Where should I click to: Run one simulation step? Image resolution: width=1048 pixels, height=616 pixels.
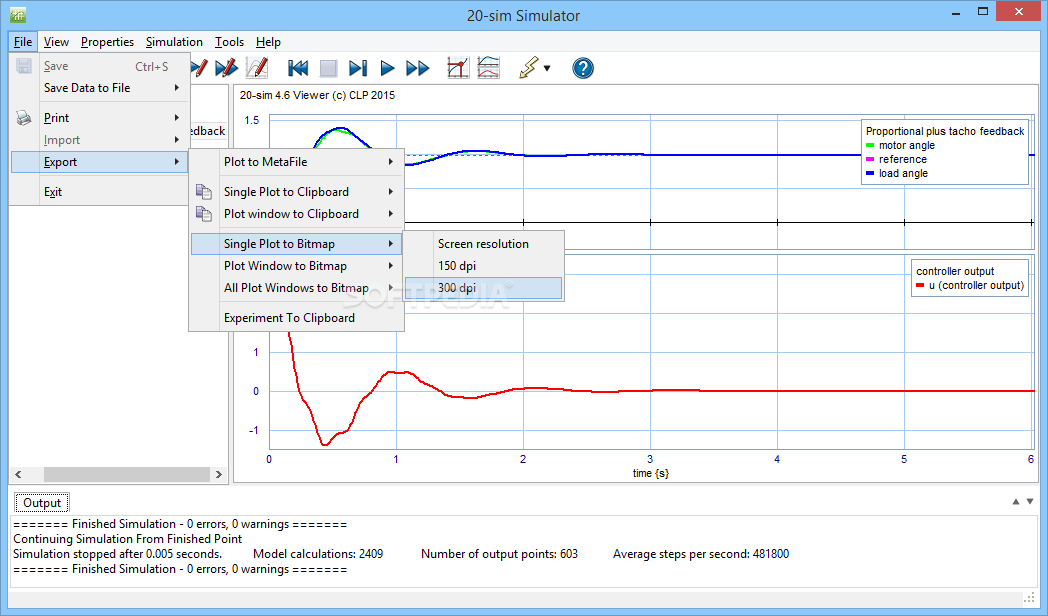[x=358, y=67]
